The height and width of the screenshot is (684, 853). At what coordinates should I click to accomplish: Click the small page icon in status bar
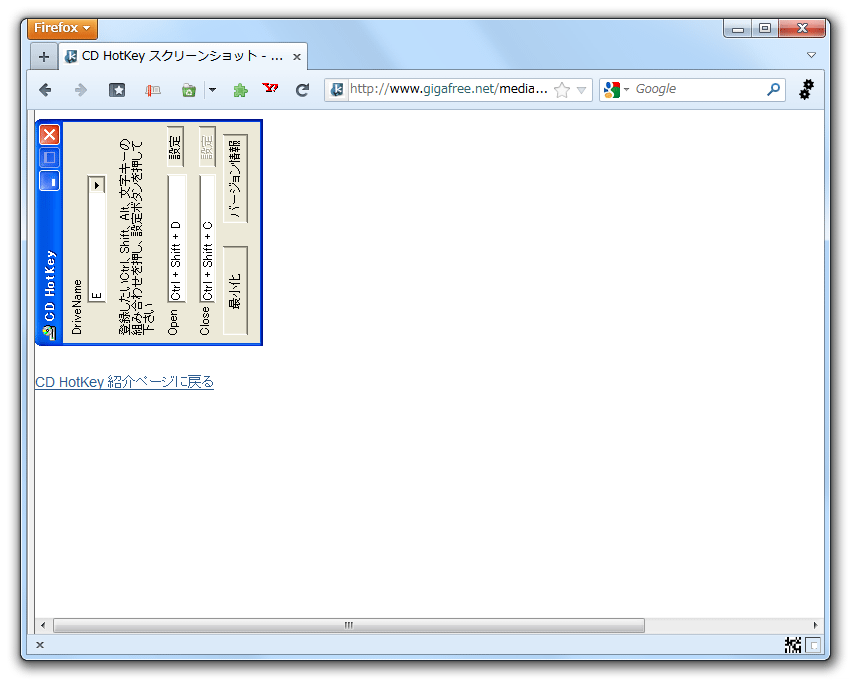pos(813,645)
